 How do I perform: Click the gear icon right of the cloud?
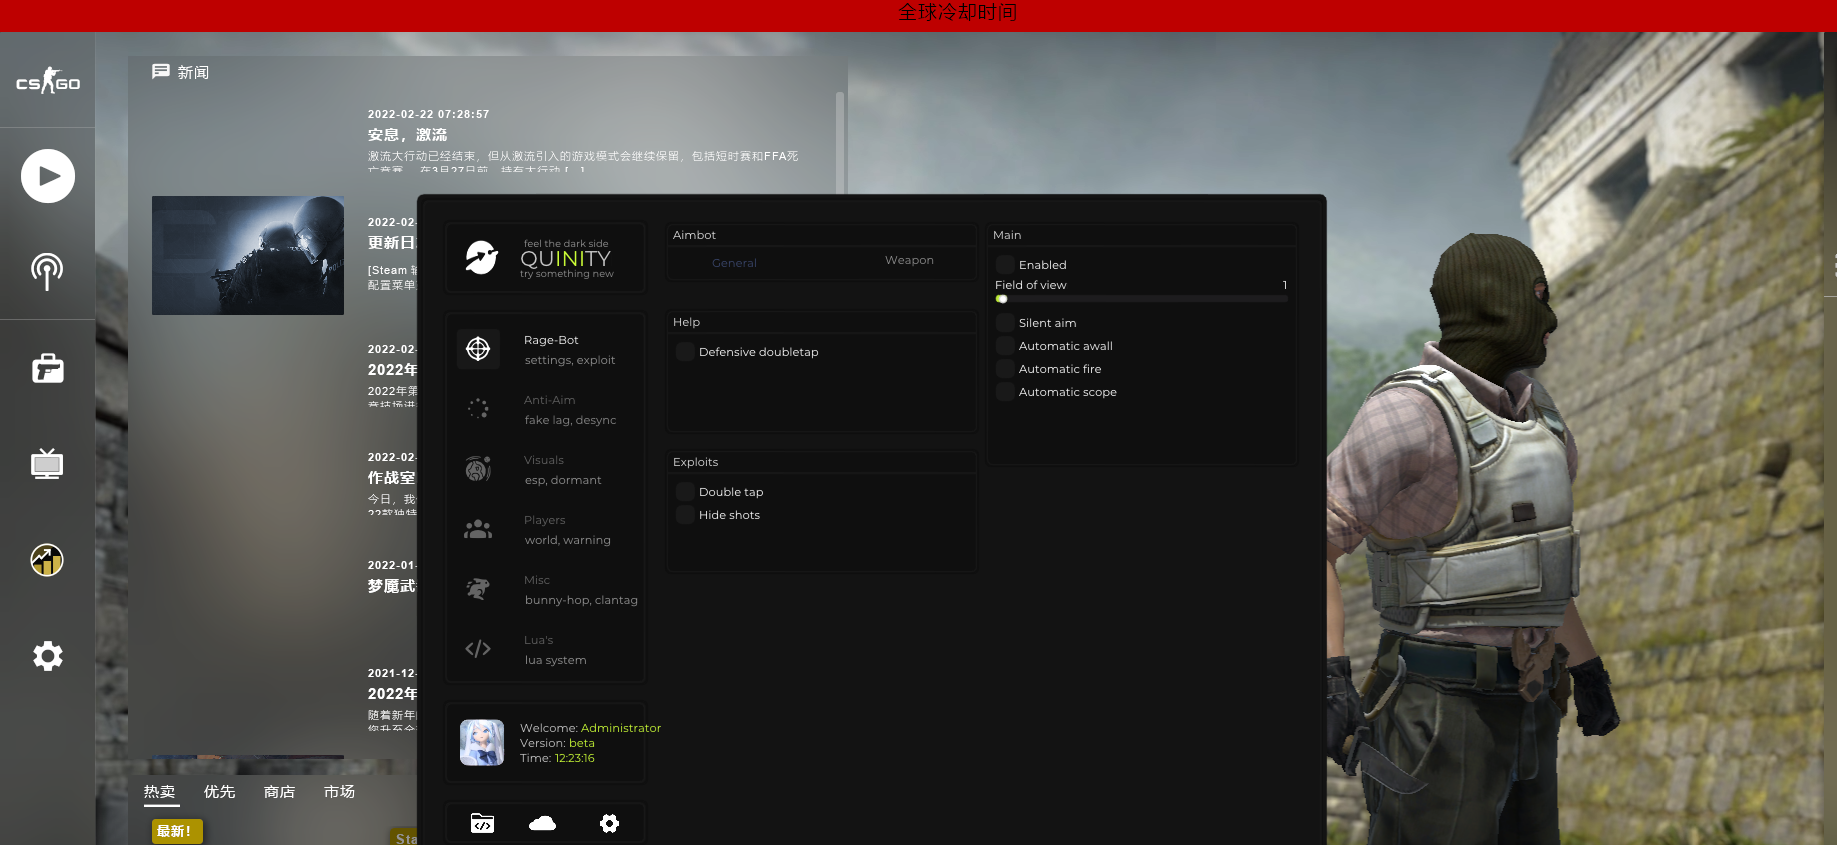pyautogui.click(x=609, y=823)
